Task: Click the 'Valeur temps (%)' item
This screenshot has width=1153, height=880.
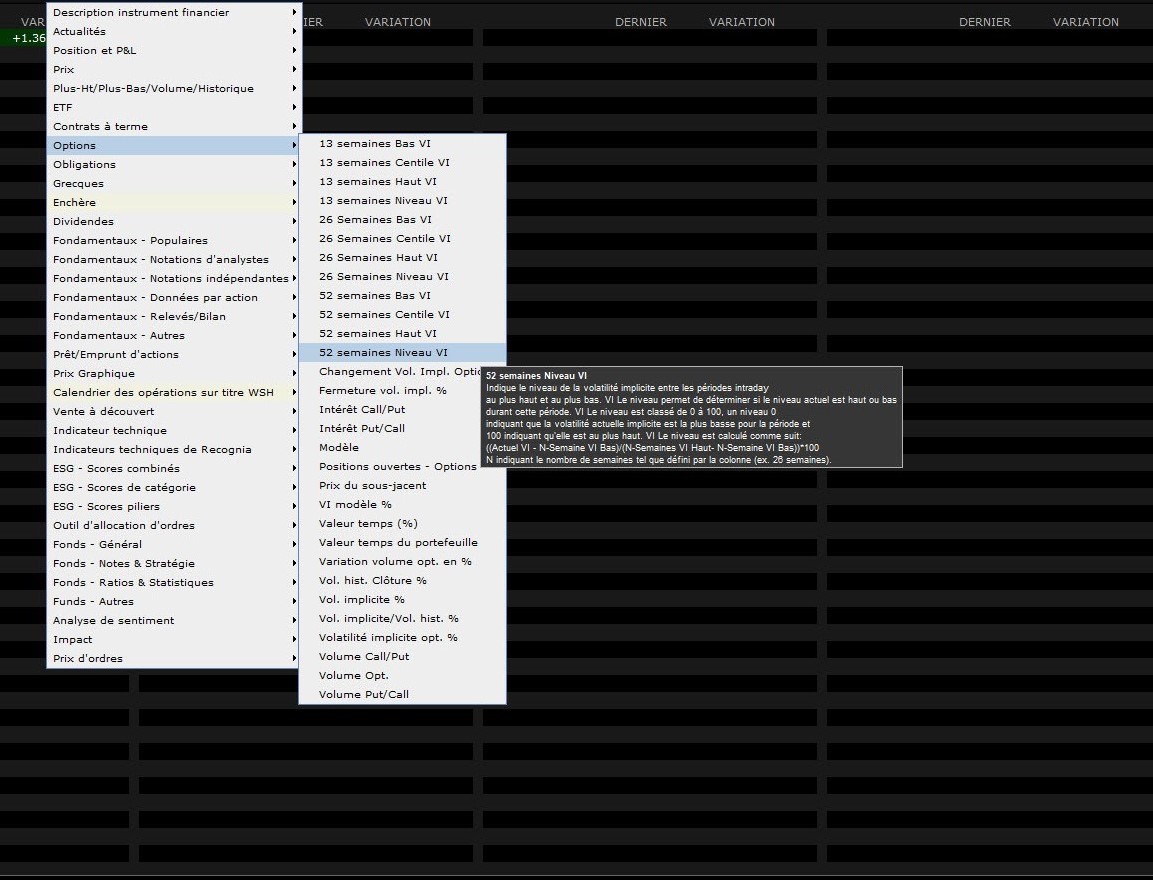Action: click(x=368, y=523)
